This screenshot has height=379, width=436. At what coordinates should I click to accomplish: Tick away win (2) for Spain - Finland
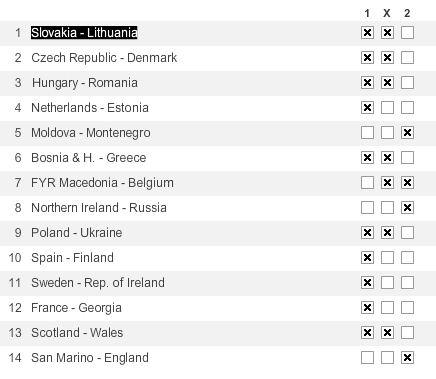[x=407, y=258]
